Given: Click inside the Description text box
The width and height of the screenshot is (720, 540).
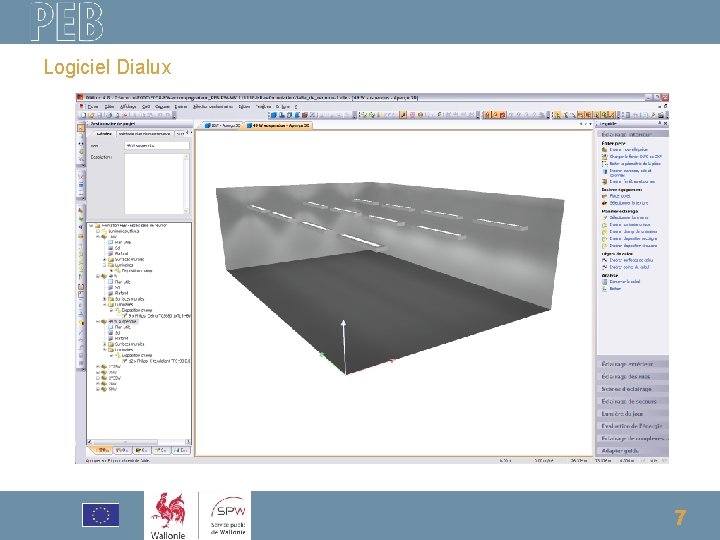Looking at the screenshot, I should click(154, 183).
